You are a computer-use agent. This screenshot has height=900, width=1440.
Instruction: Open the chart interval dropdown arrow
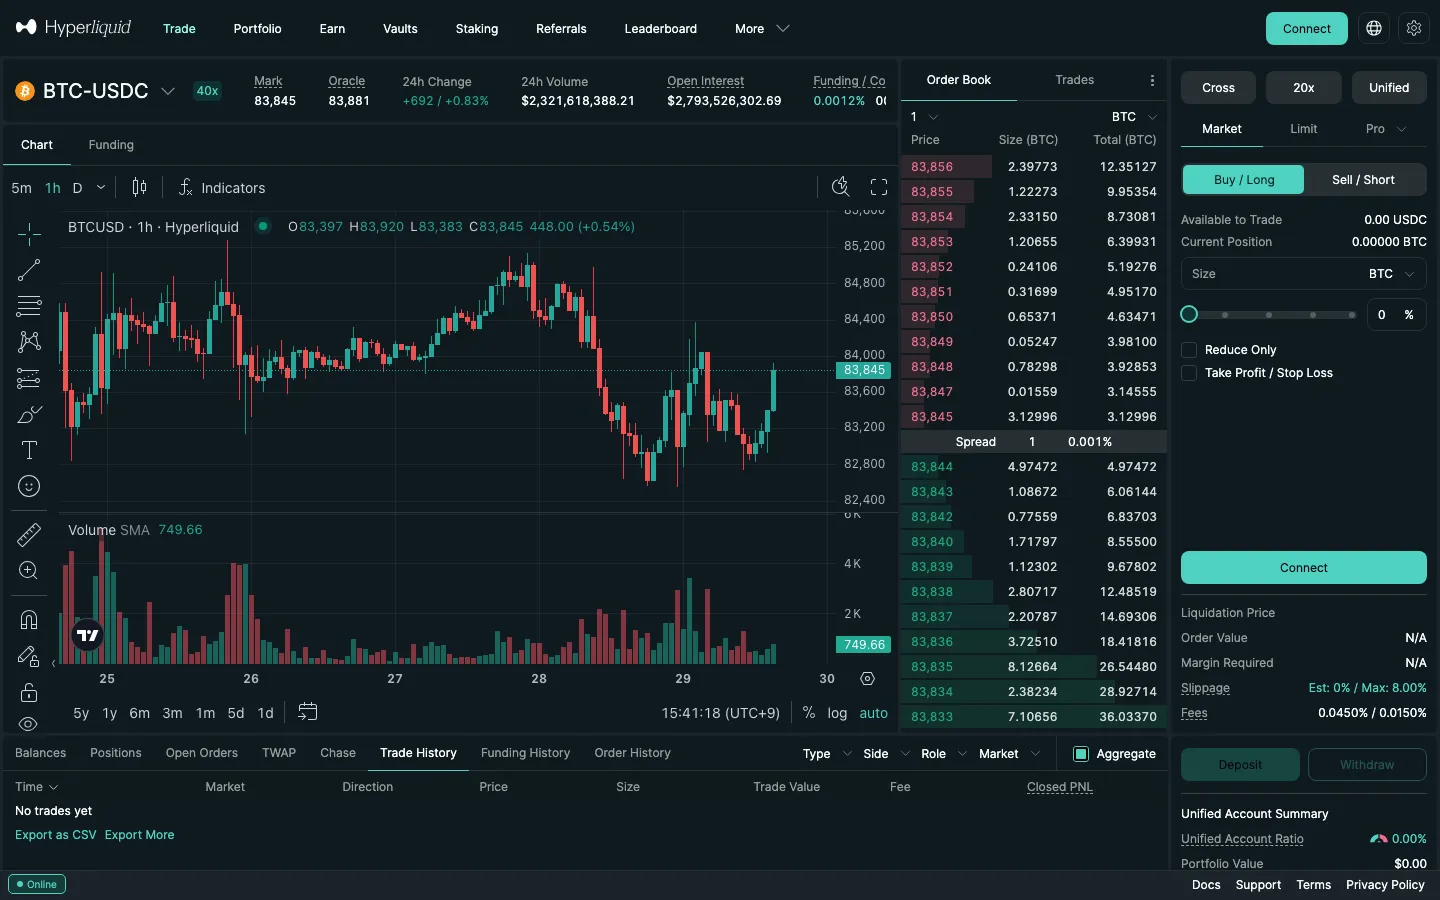click(101, 188)
